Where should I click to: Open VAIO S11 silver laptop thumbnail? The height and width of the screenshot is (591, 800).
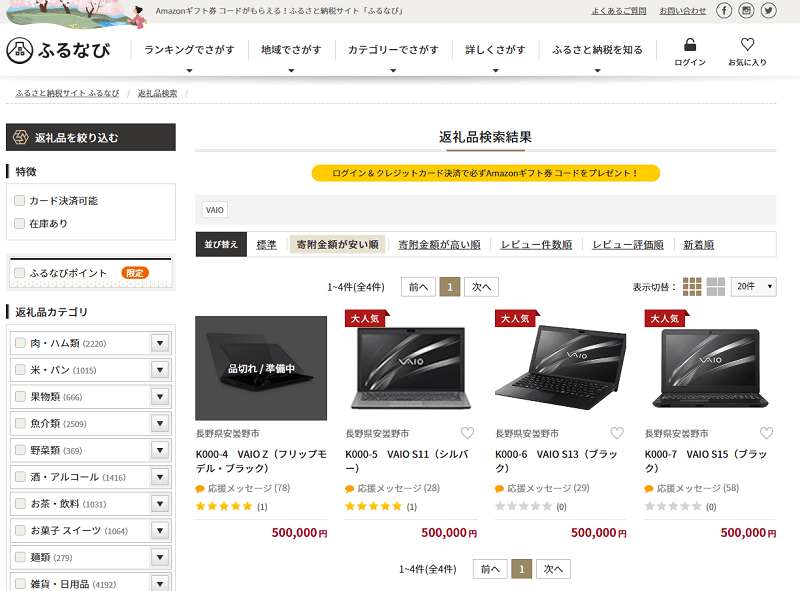pos(411,368)
